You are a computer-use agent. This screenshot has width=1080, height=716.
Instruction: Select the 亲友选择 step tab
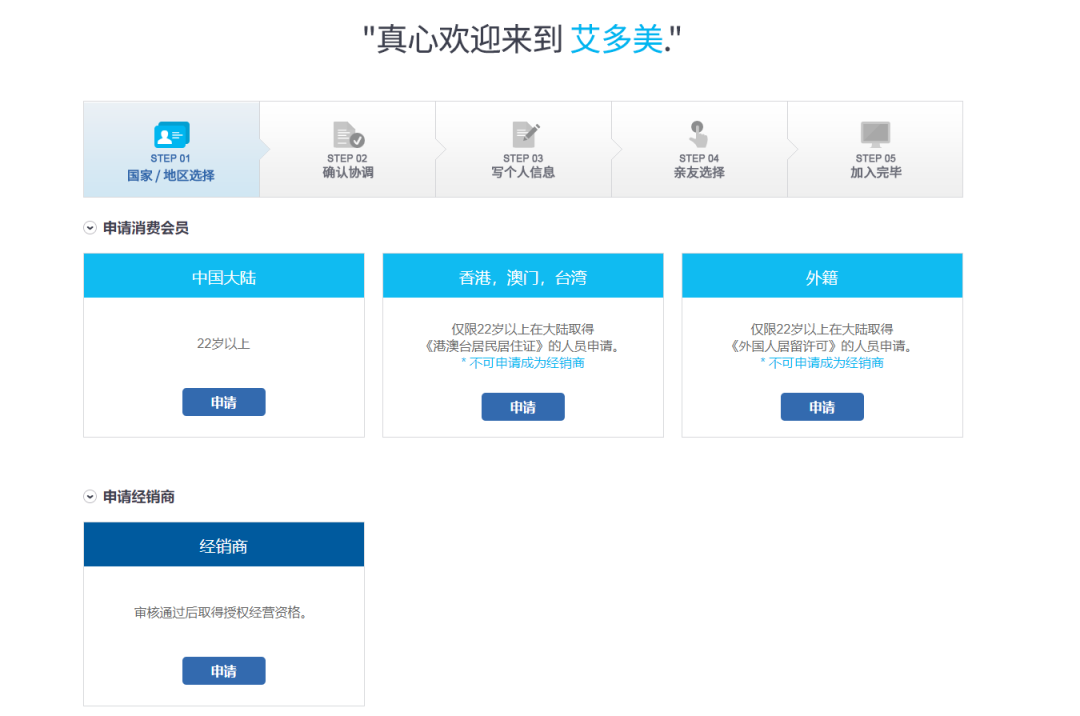(699, 149)
